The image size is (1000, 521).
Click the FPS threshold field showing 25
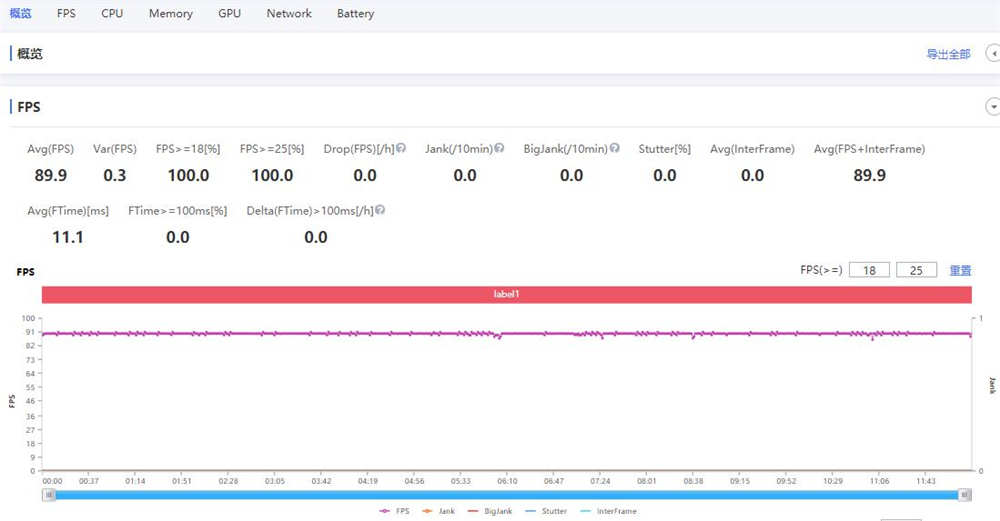pyautogui.click(x=916, y=270)
